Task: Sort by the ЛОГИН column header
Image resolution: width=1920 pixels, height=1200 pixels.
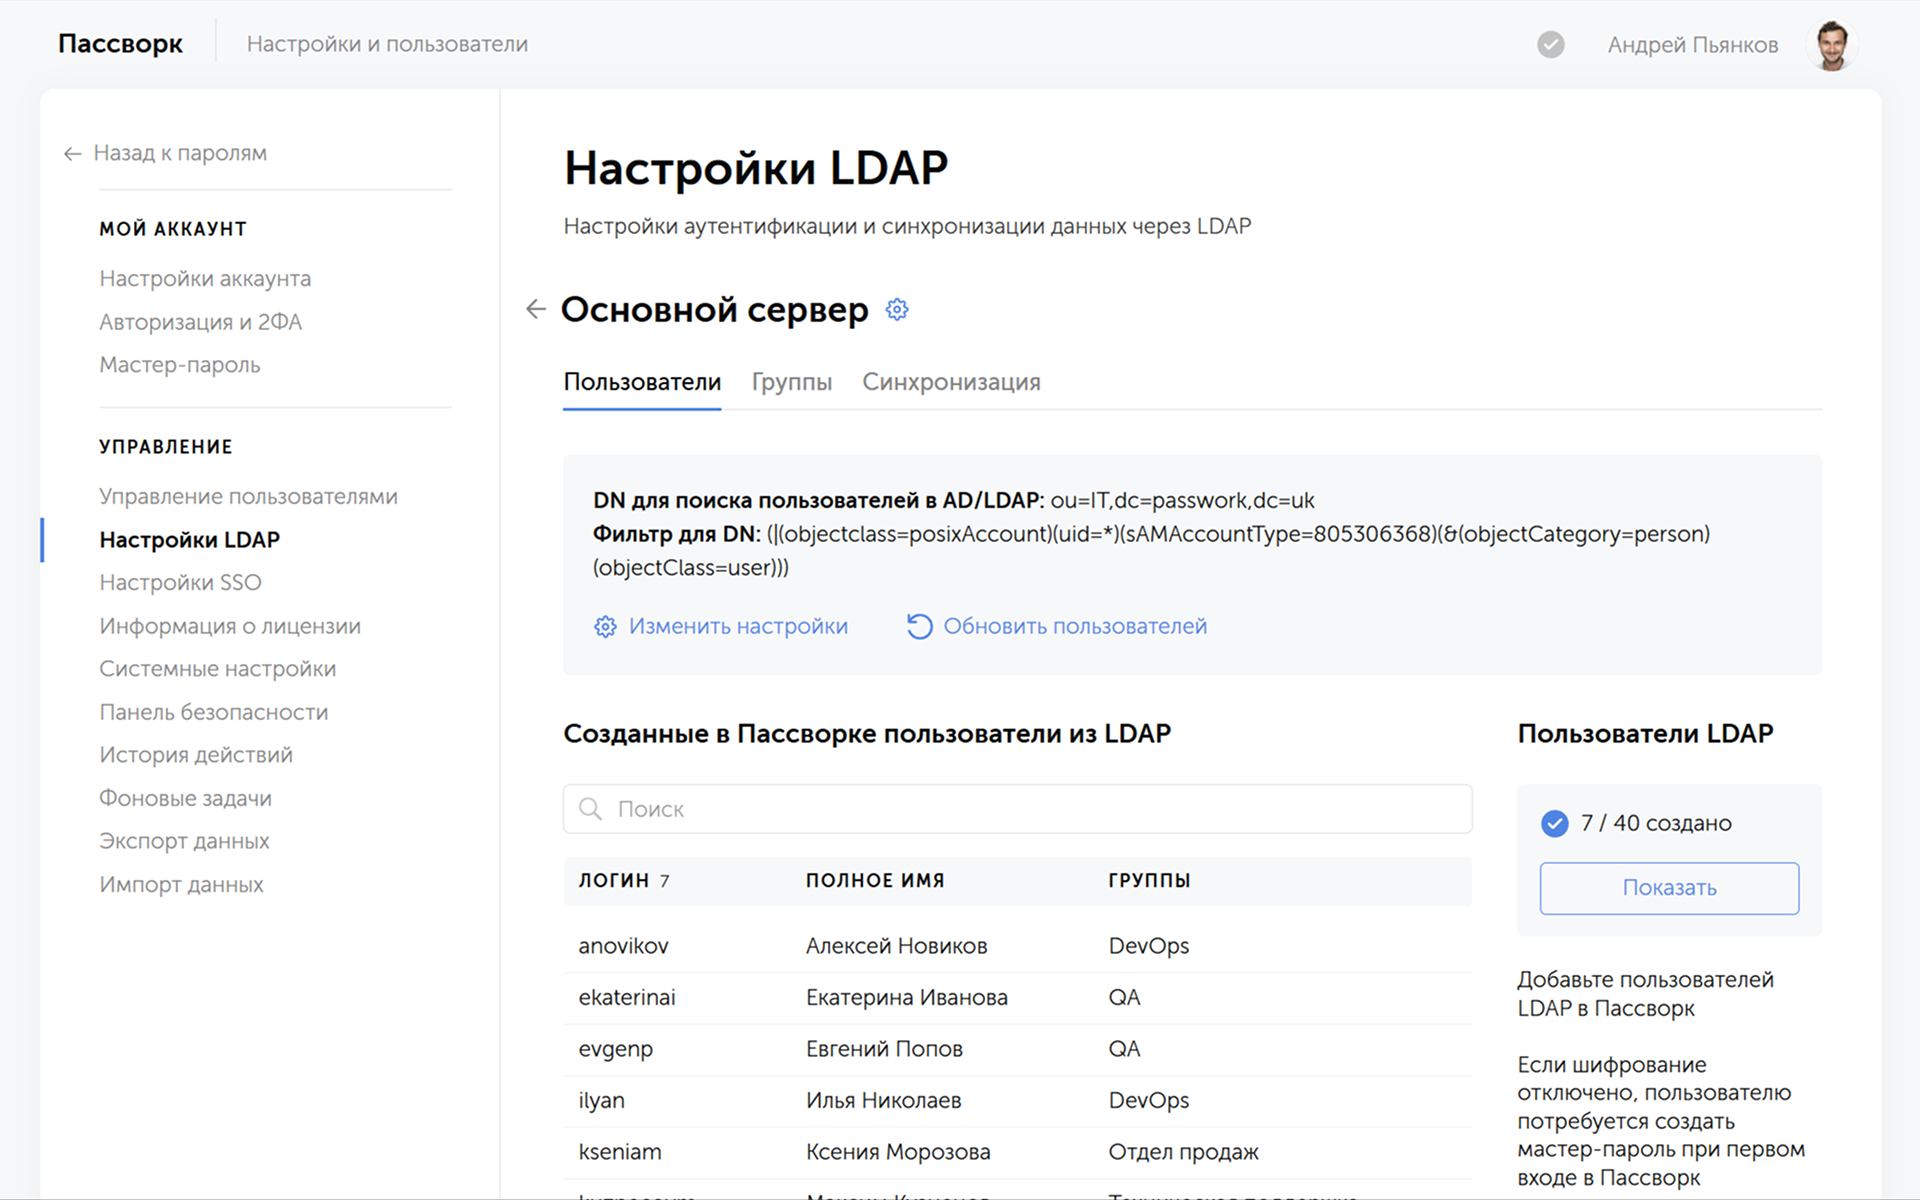Action: point(613,881)
